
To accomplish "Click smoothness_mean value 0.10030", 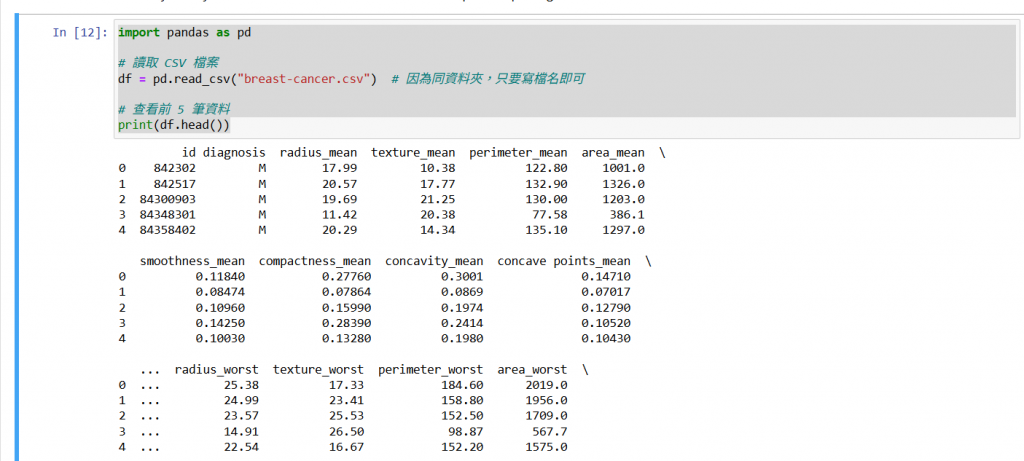I will (x=221, y=338).
